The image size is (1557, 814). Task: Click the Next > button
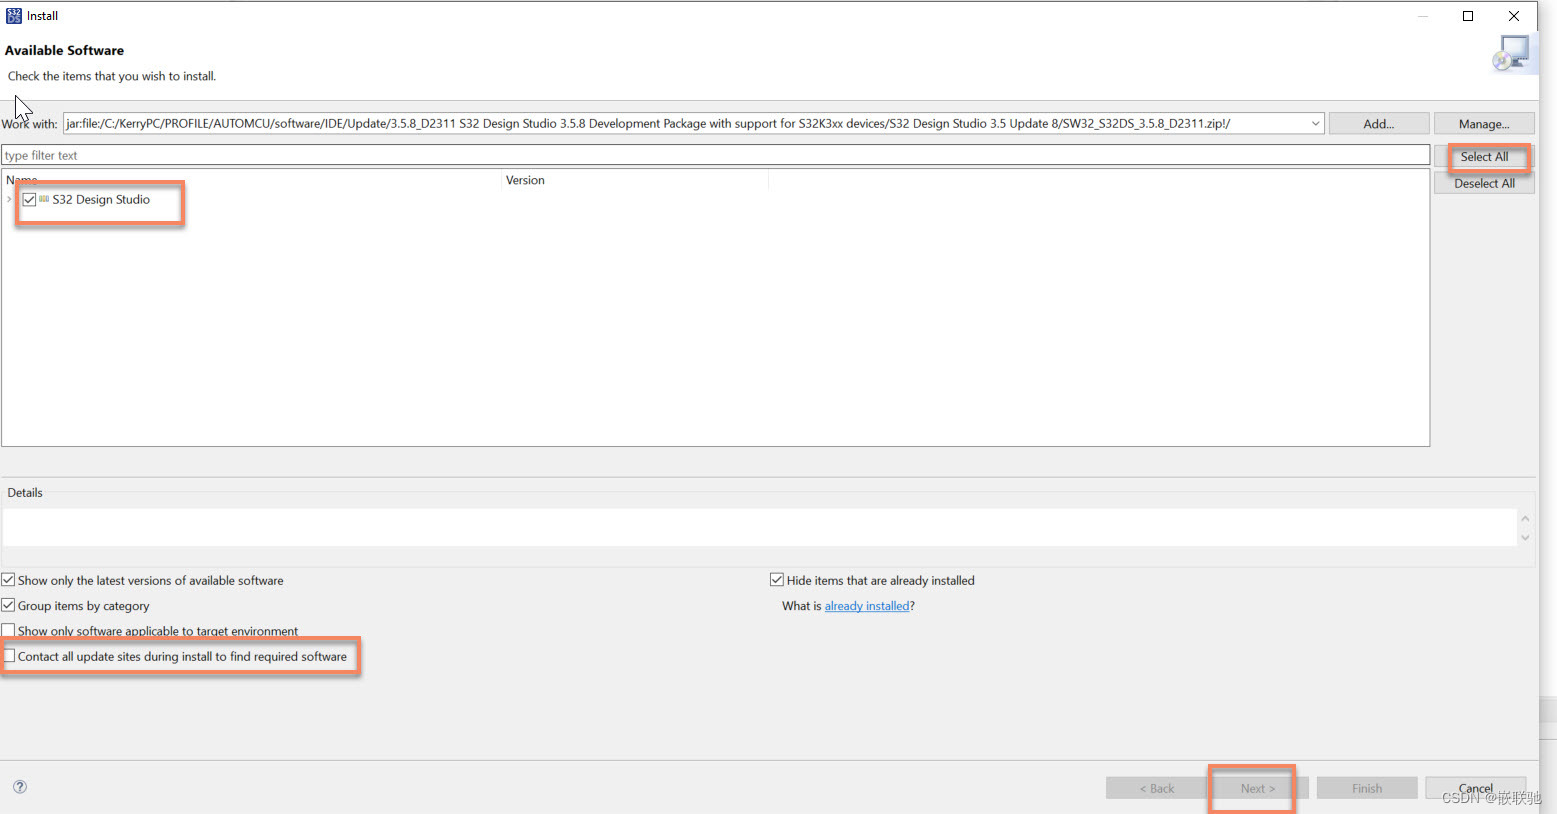pyautogui.click(x=1257, y=788)
